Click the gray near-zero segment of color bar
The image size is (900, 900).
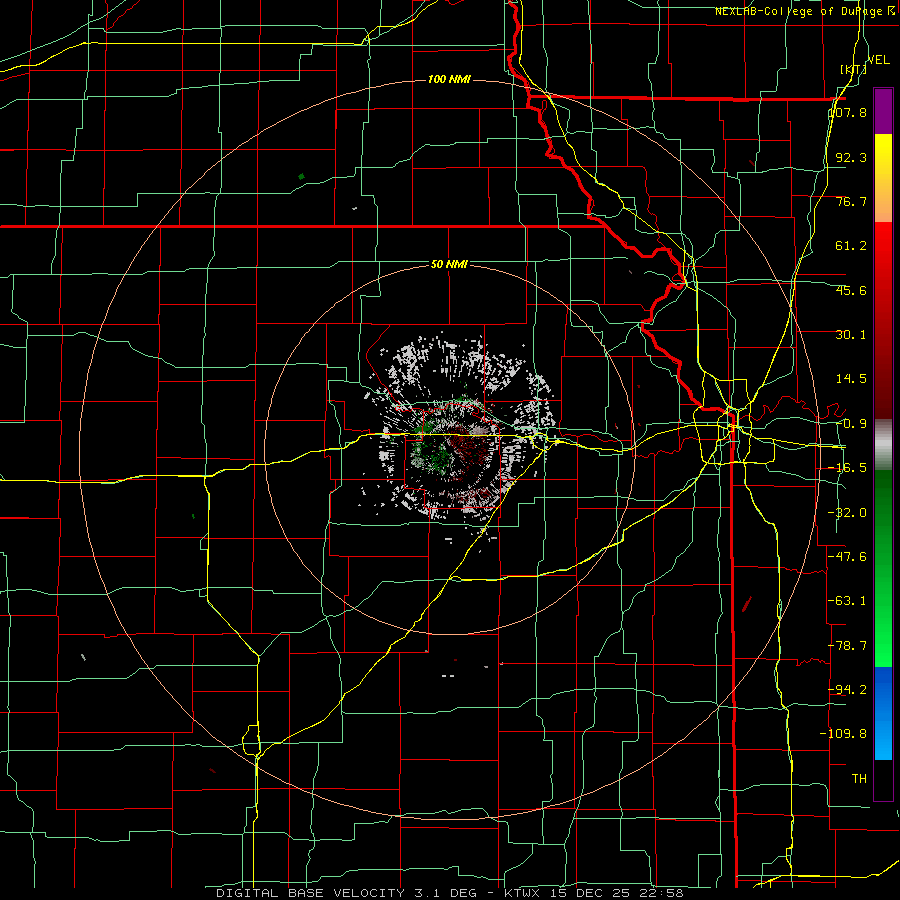pos(883,443)
